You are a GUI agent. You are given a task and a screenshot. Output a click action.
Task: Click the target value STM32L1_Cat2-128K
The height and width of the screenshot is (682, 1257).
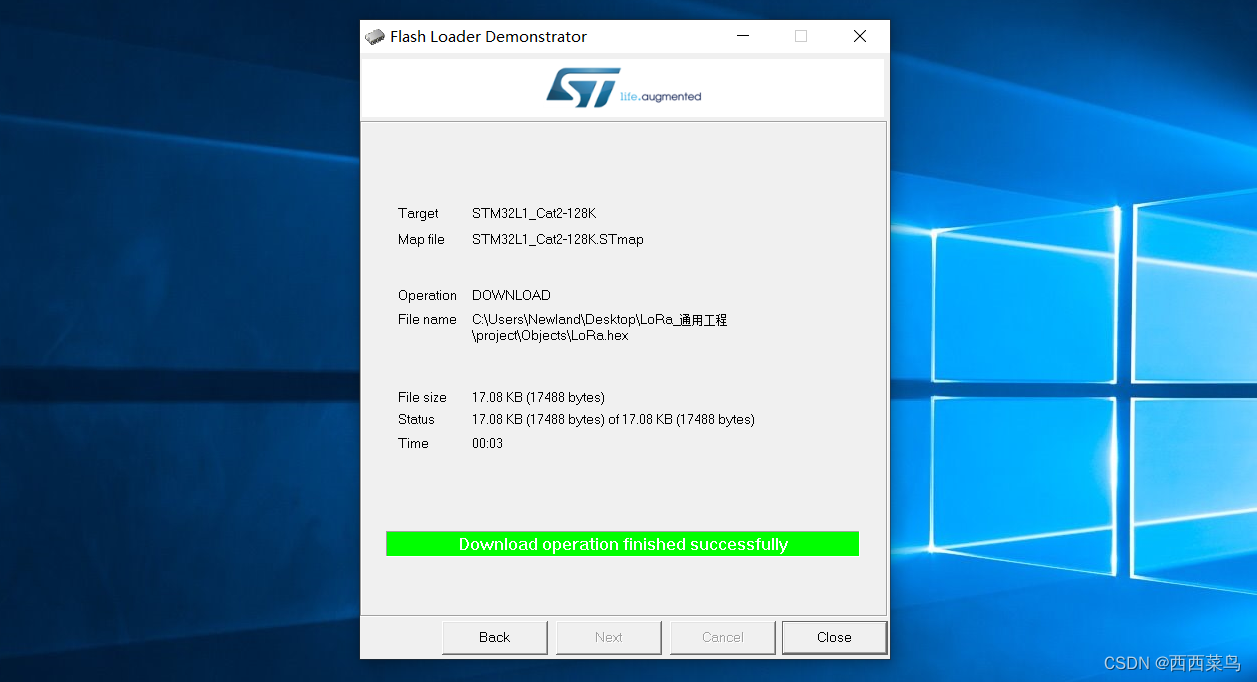coord(534,213)
